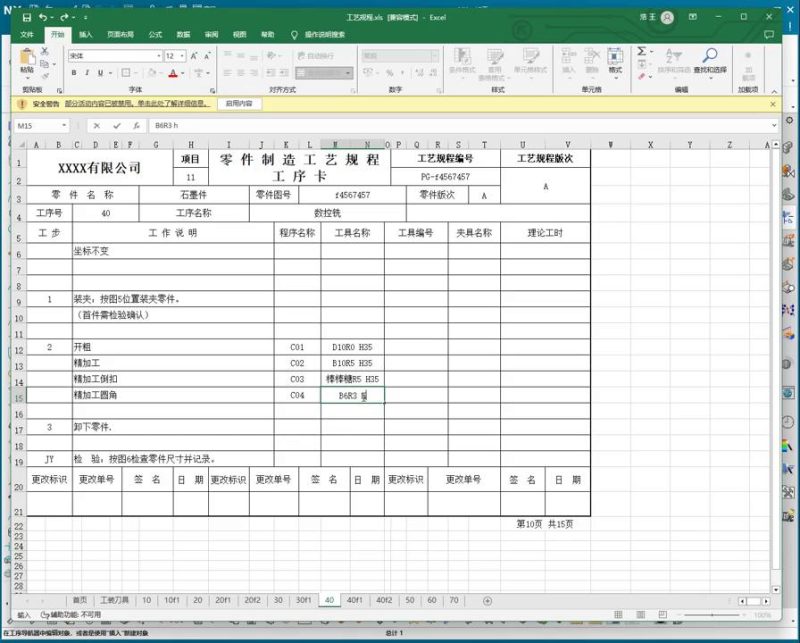Open Find and Select magnifier tool
800x643 pixels.
click(x=710, y=58)
